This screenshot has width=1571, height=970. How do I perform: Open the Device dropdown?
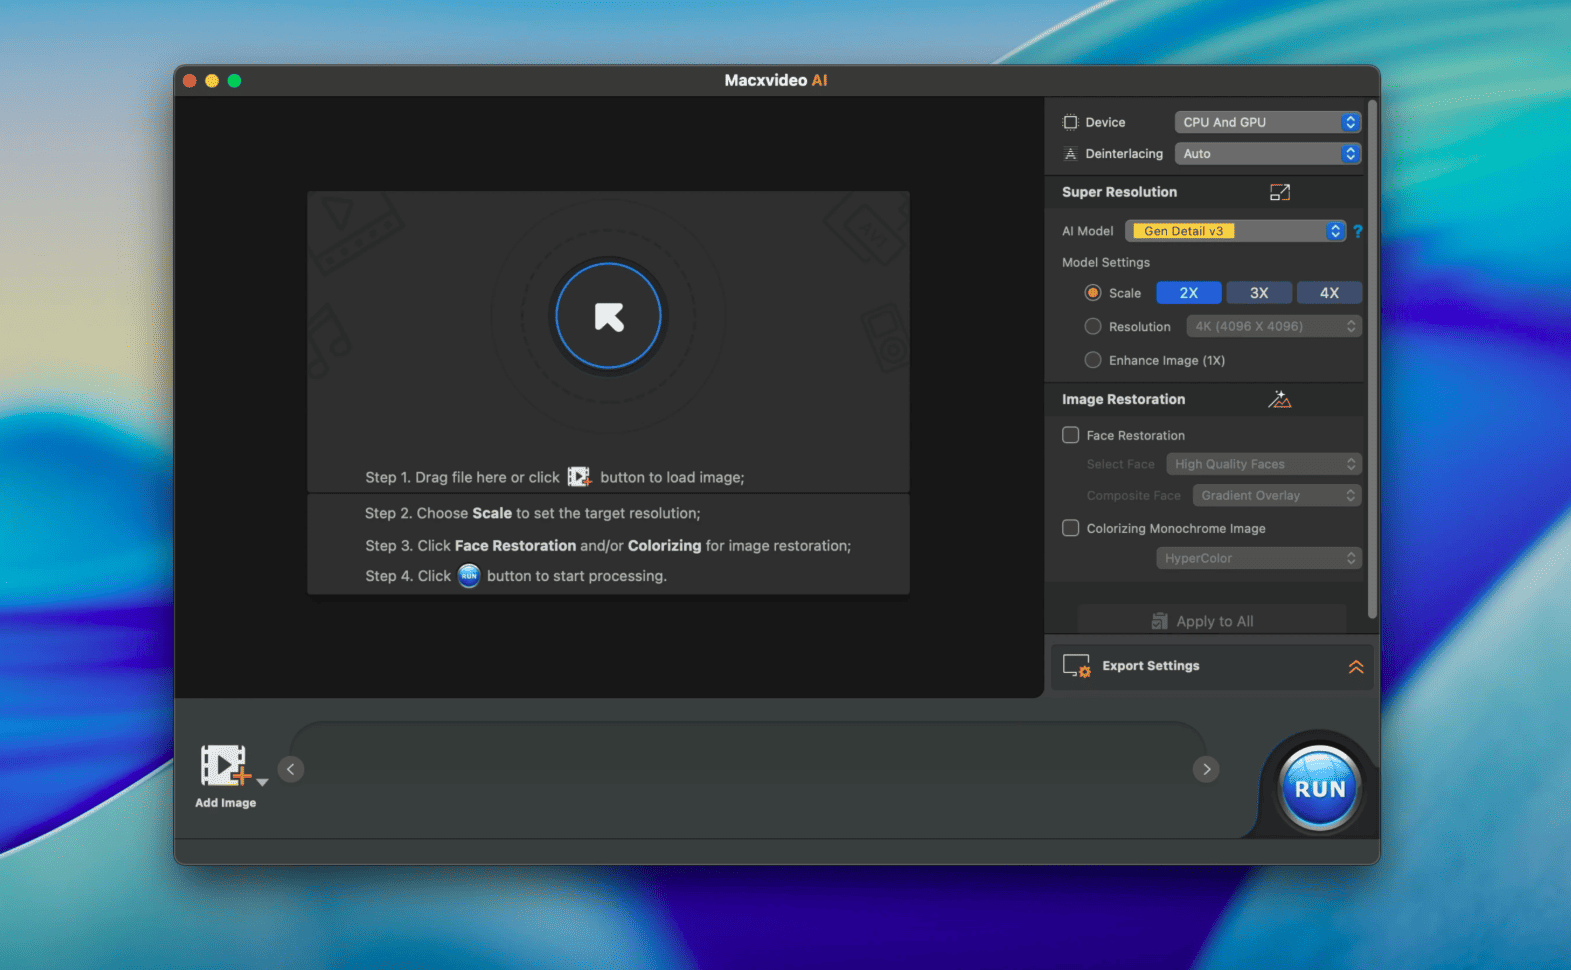tap(1267, 122)
